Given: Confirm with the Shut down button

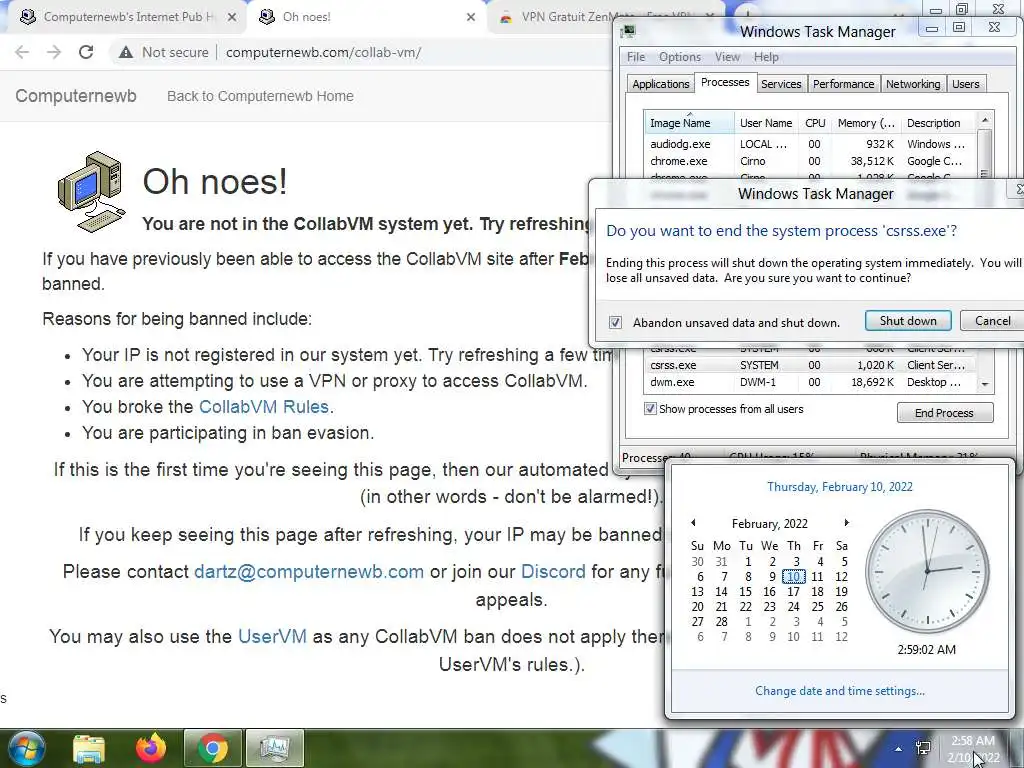Looking at the screenshot, I should click(x=908, y=321).
